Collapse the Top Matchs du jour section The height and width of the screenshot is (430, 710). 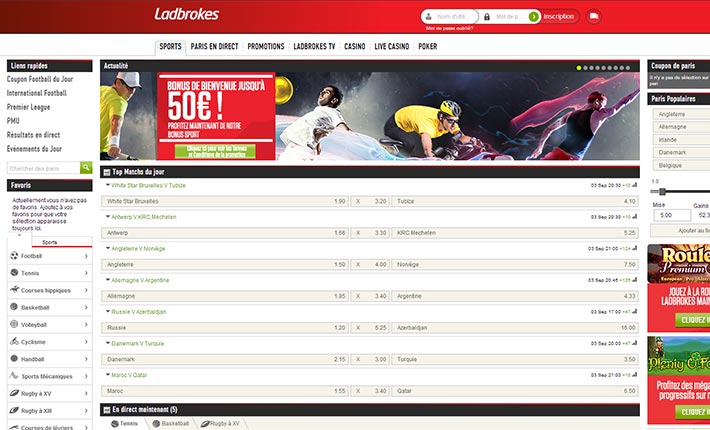(x=107, y=172)
